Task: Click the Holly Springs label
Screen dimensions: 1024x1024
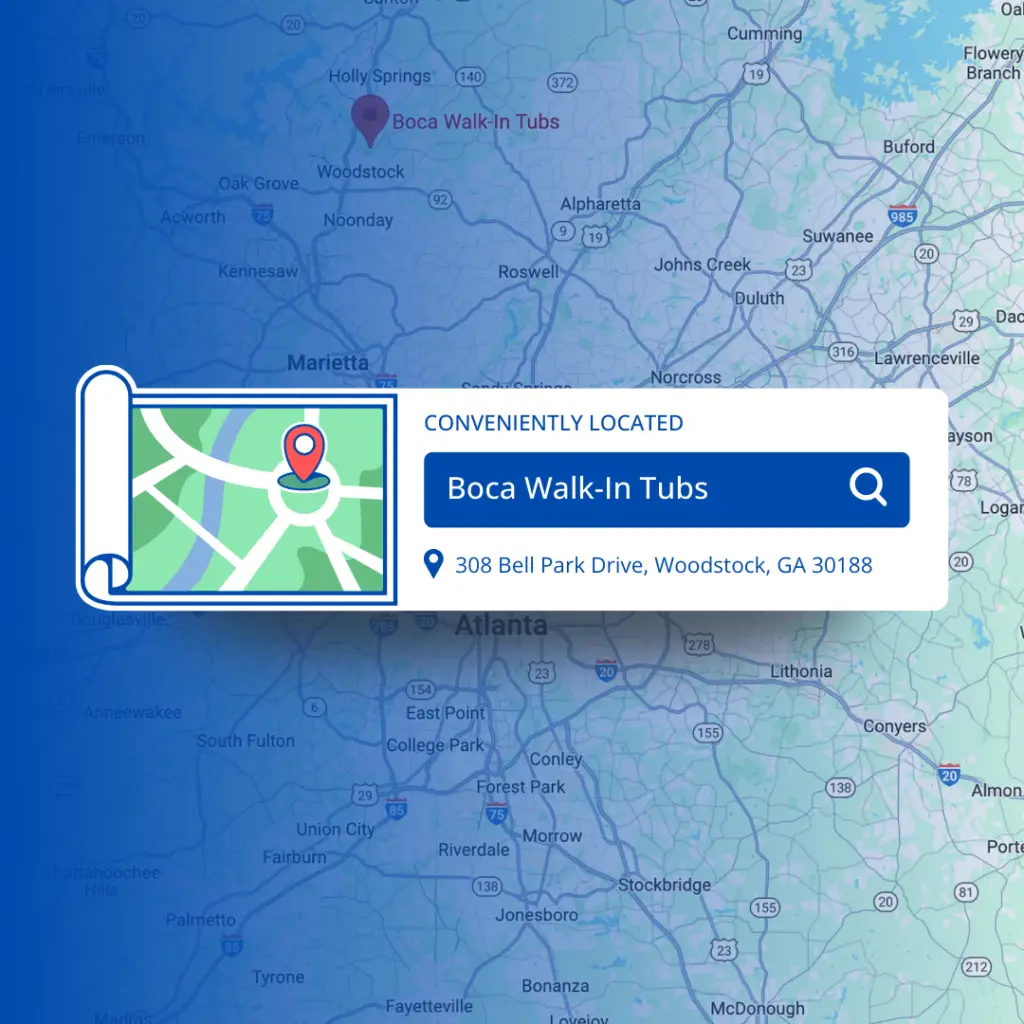Action: click(x=379, y=76)
